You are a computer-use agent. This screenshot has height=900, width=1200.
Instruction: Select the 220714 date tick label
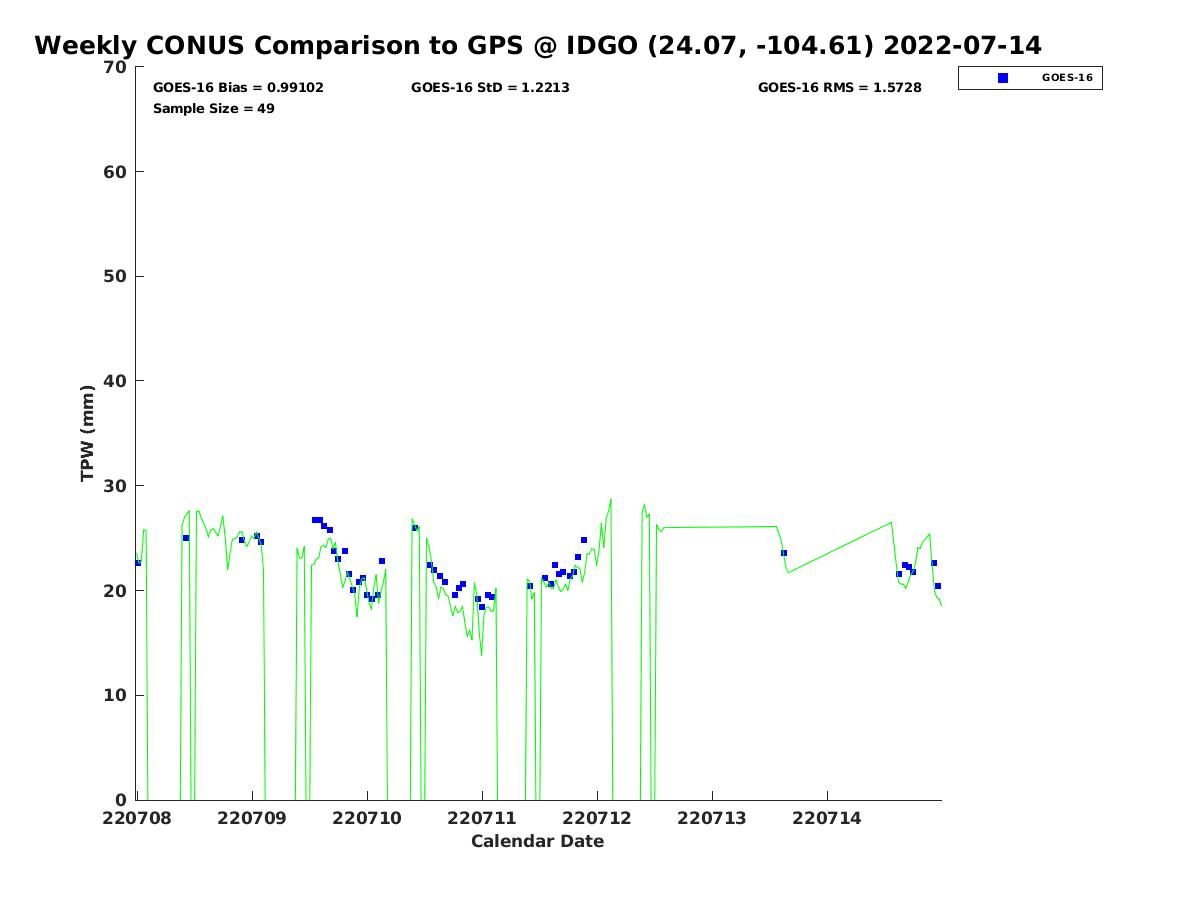pyautogui.click(x=827, y=818)
